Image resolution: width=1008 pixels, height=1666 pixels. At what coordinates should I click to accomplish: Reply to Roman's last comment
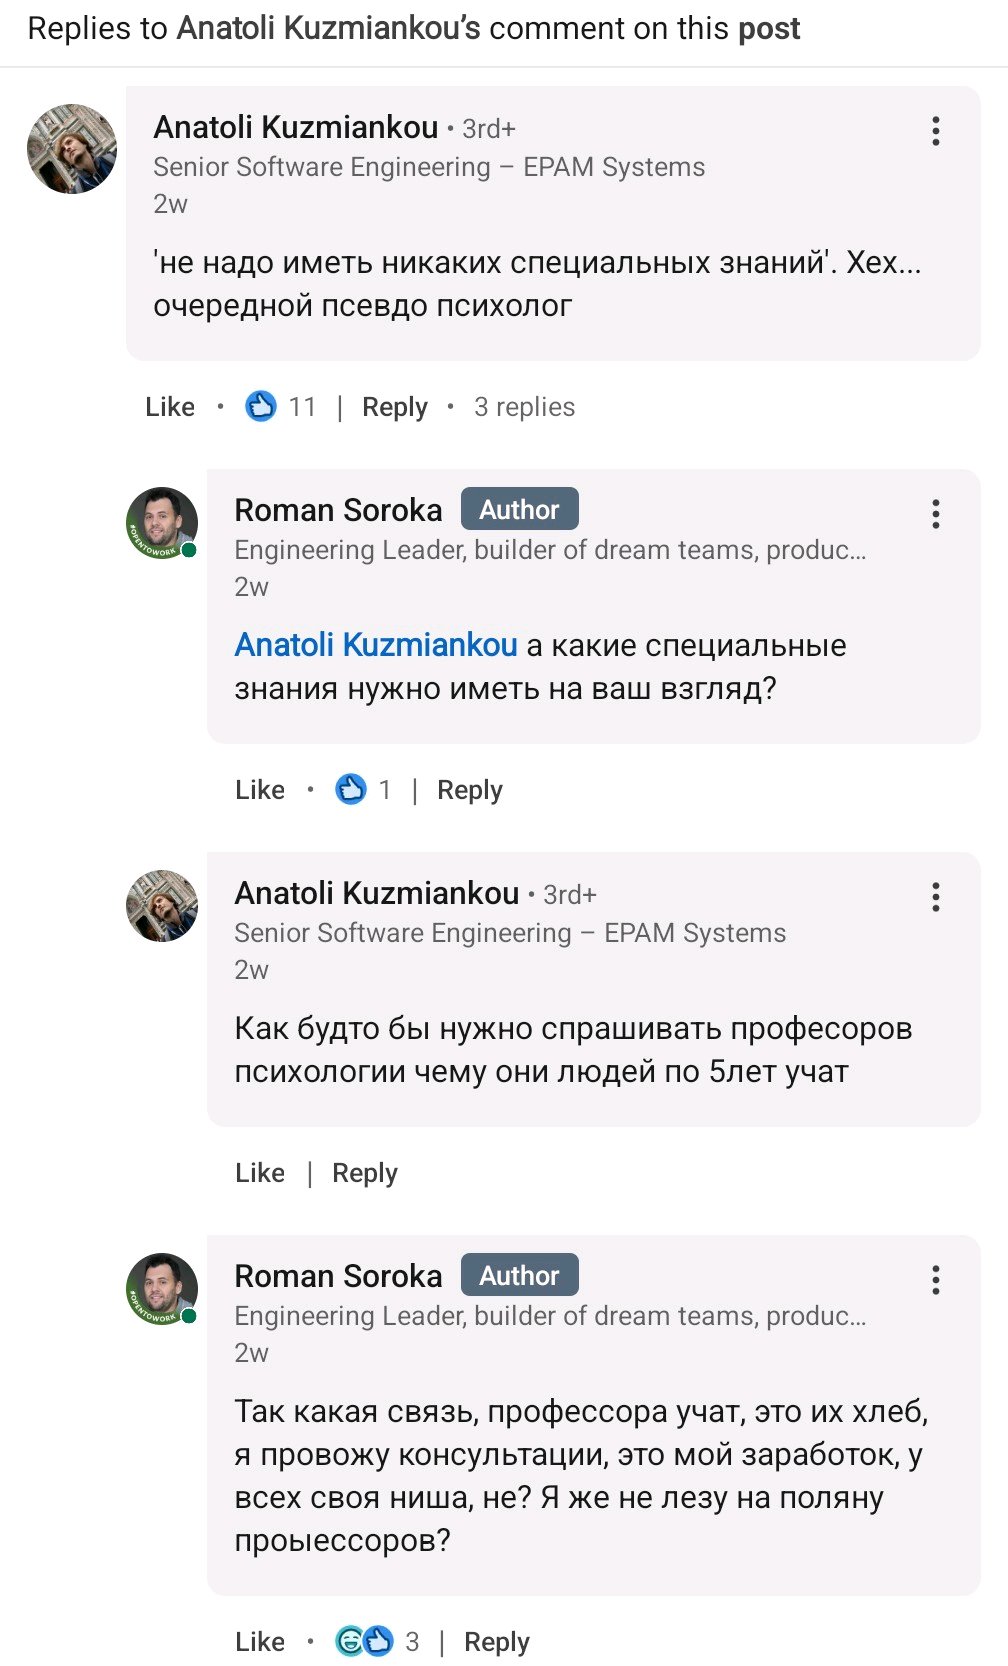(497, 1641)
